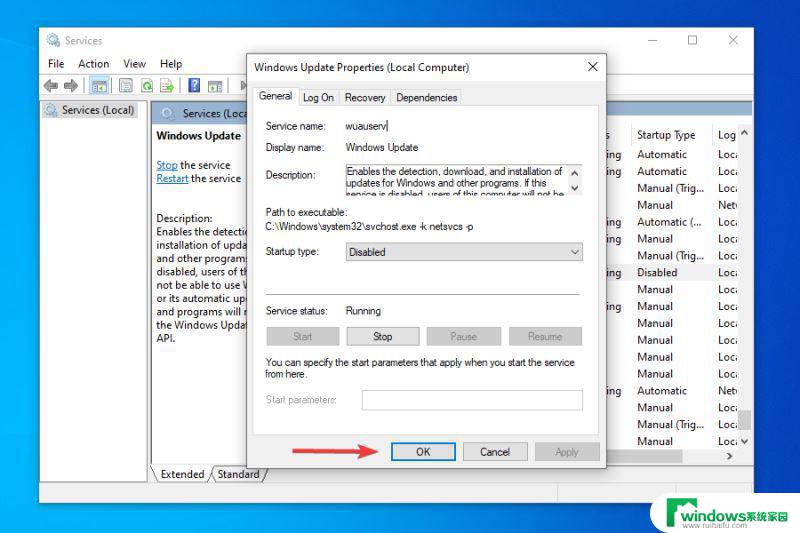Viewport: 800px width, 533px height.
Task: Click the Back arrow in Services toolbar
Action: pos(51,86)
